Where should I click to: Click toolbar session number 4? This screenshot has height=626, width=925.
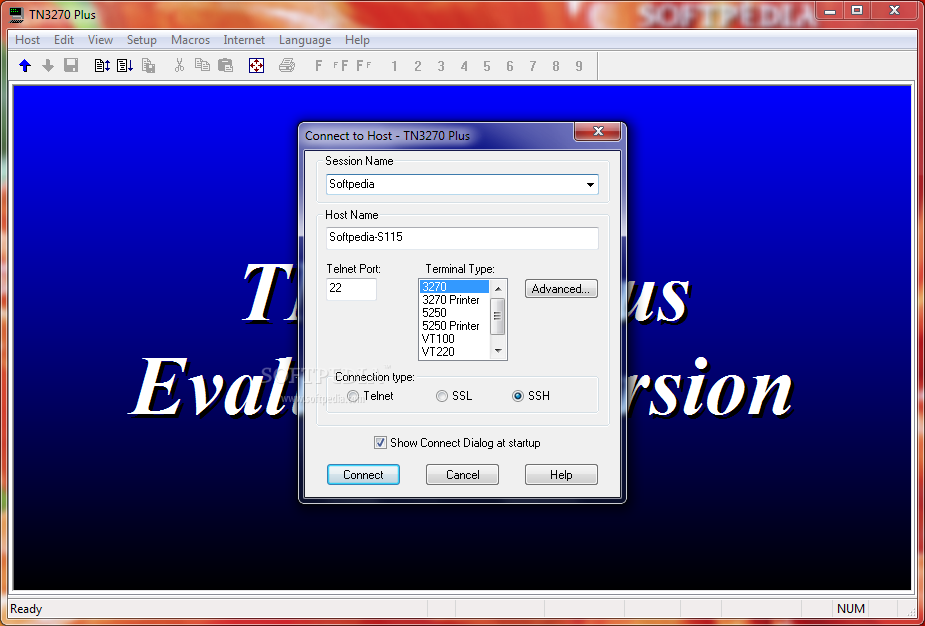(x=464, y=66)
